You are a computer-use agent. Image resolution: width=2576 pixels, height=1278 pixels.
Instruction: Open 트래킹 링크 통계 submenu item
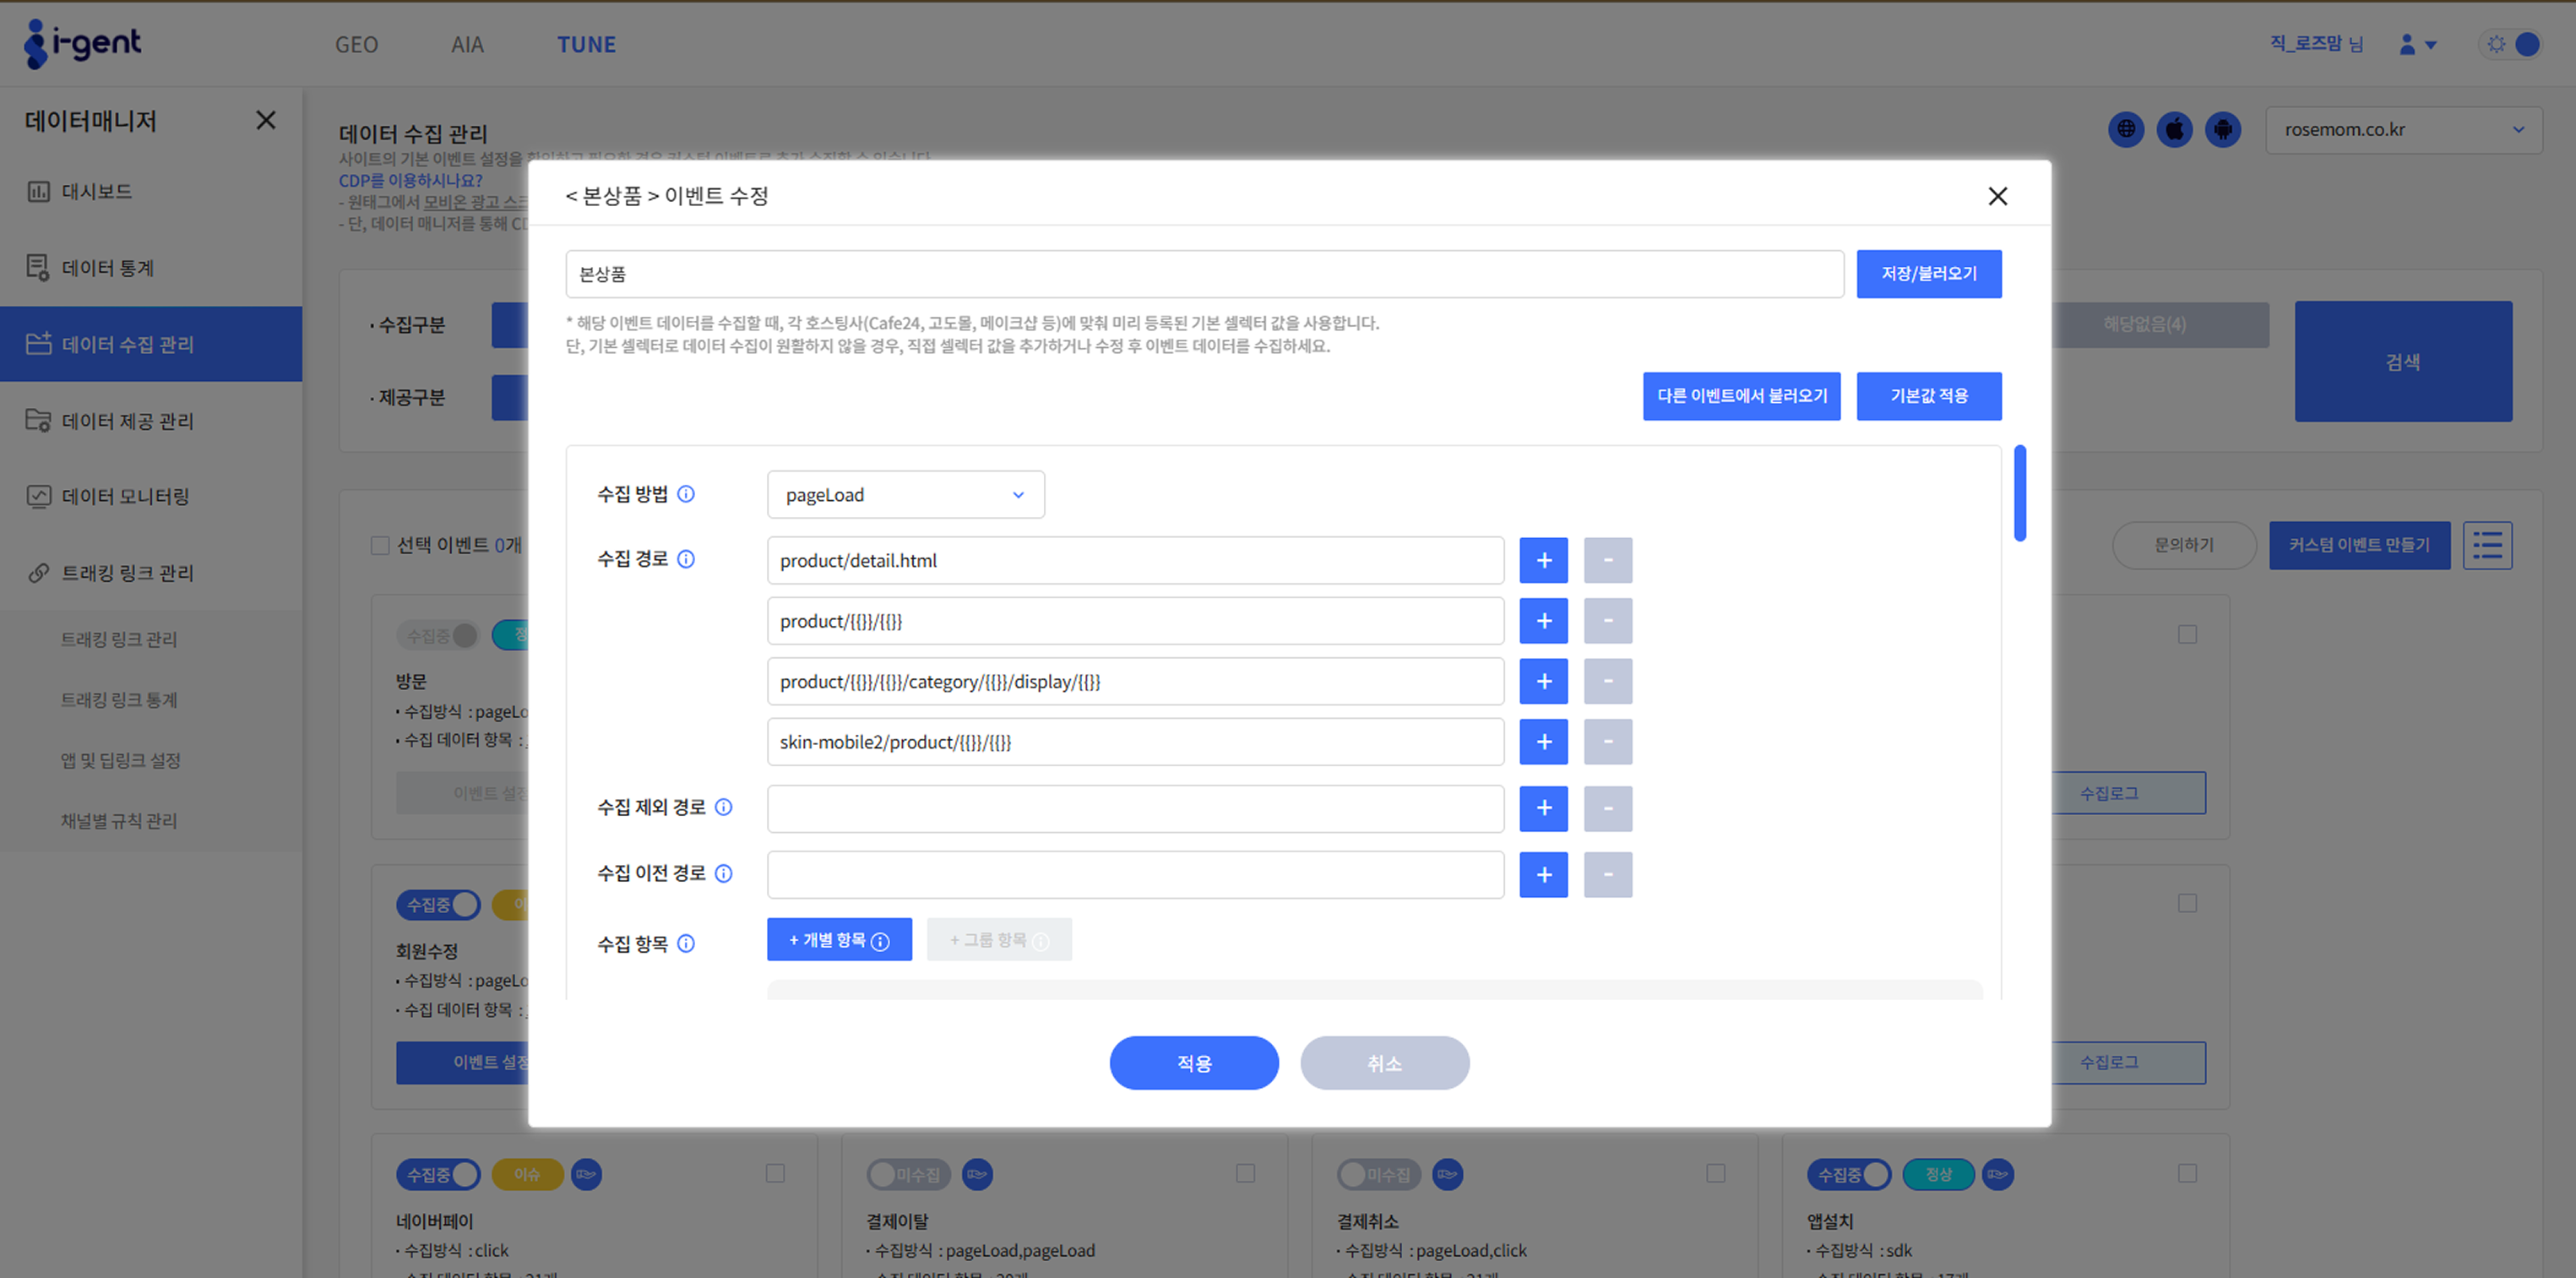tap(119, 700)
